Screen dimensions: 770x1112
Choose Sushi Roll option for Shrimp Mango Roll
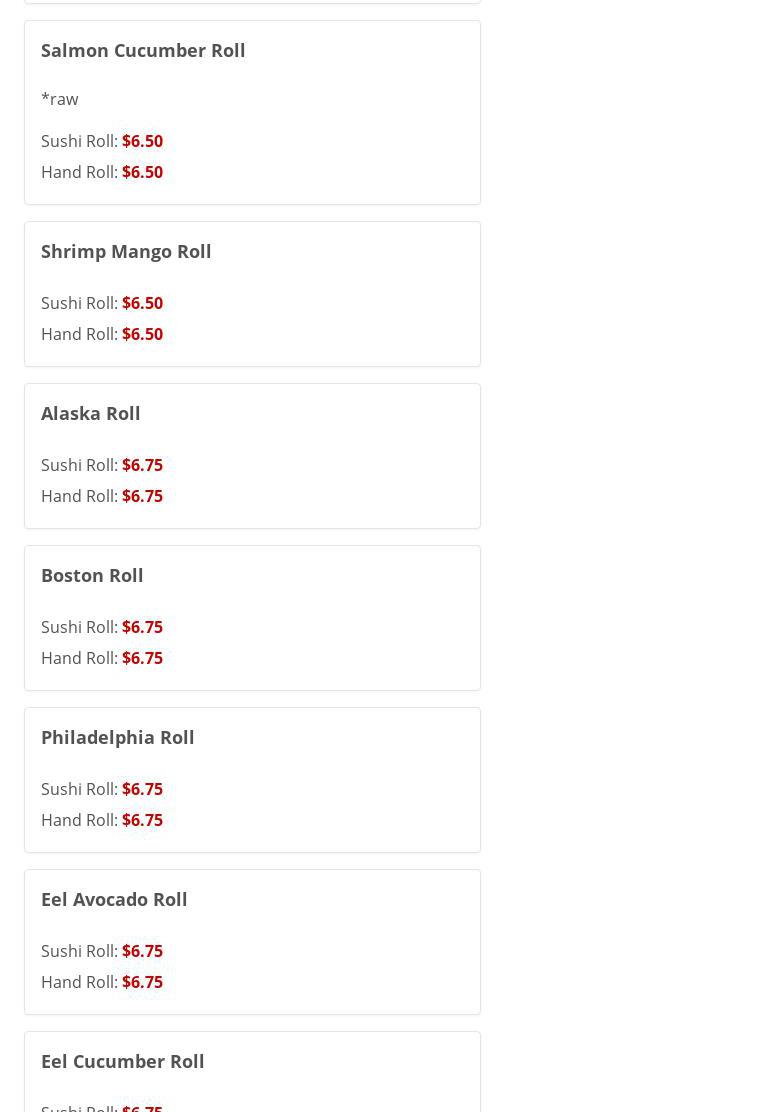(x=102, y=303)
